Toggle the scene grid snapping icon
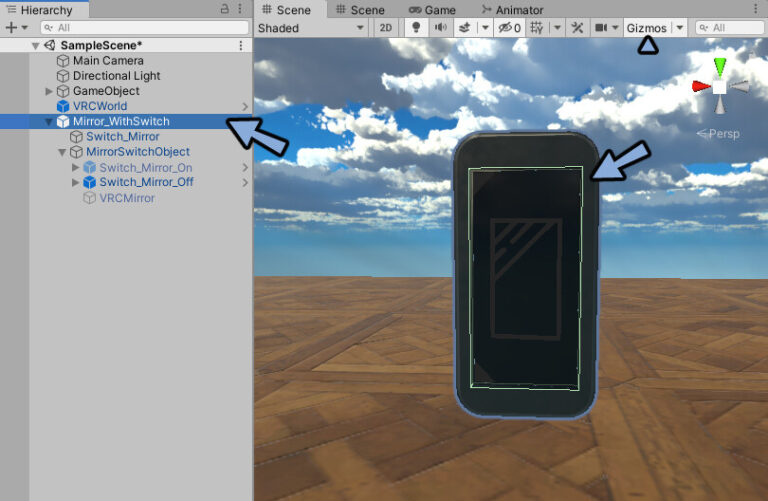This screenshot has width=768, height=501. 537,28
